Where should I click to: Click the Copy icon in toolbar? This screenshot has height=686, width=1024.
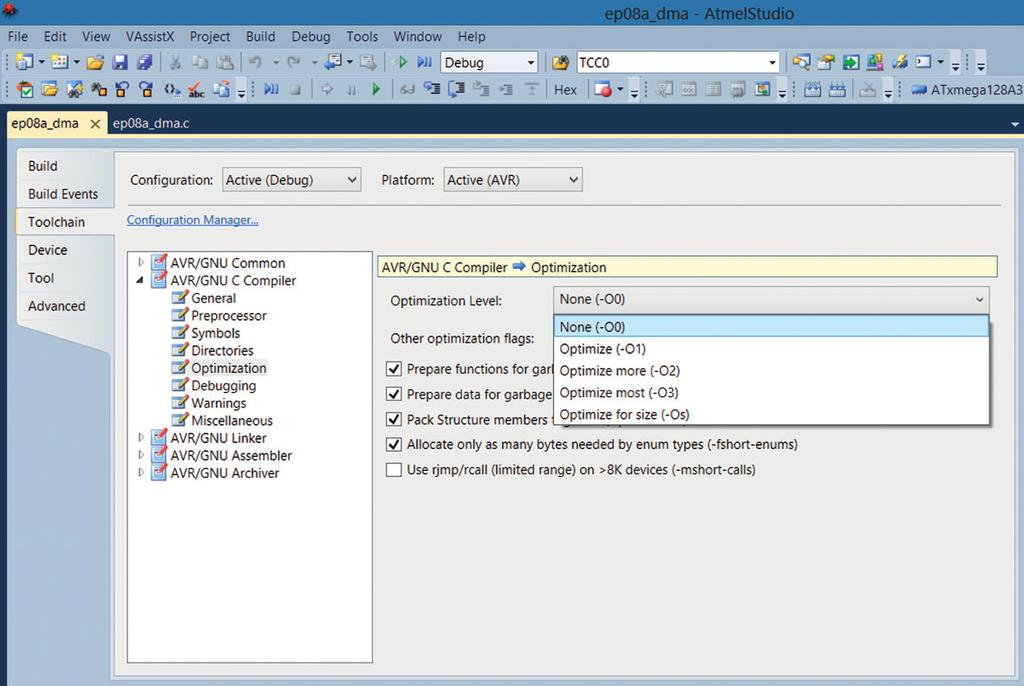click(x=199, y=62)
